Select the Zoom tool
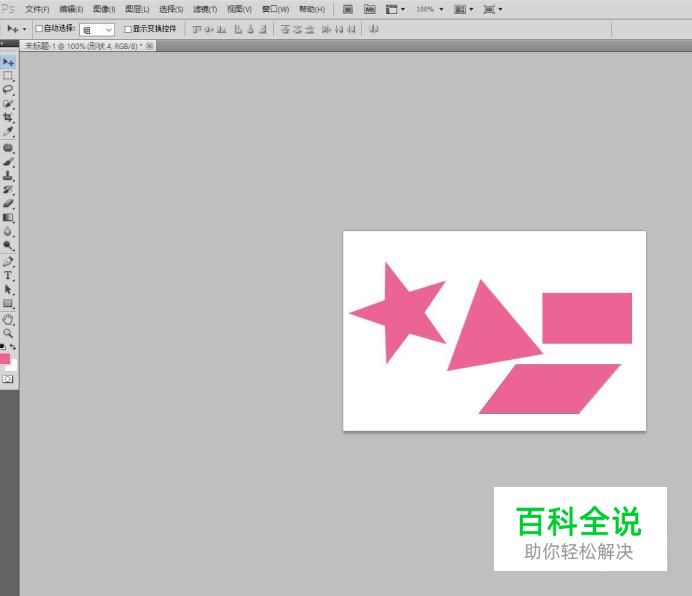Screen dimensions: 692x596 point(8,333)
